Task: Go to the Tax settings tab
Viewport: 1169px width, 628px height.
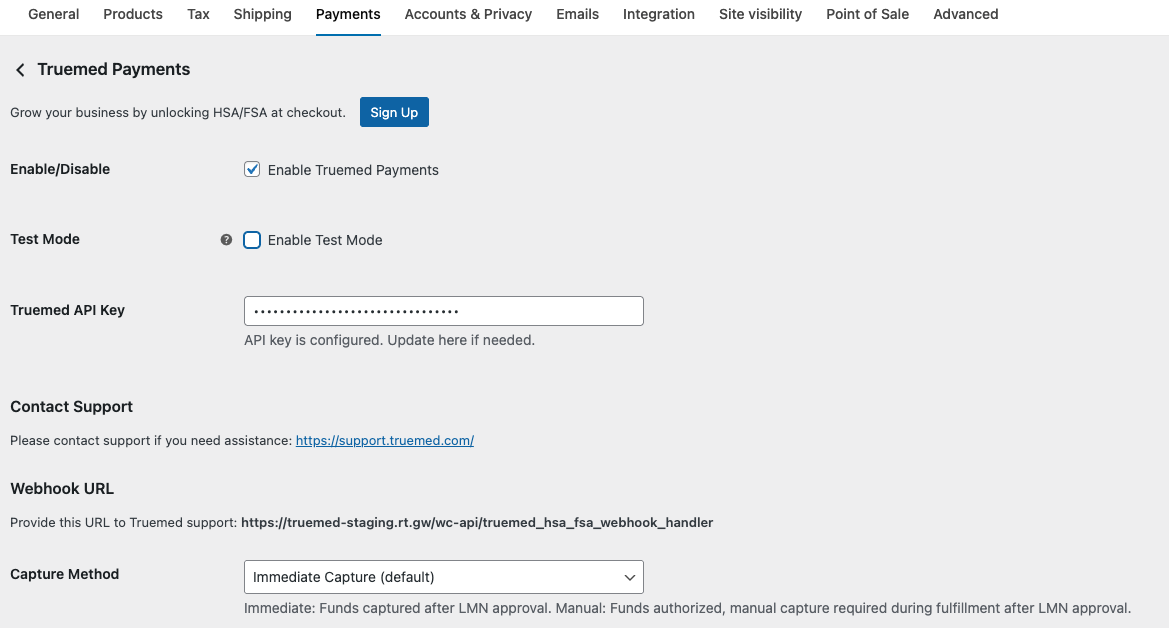Action: [x=197, y=14]
